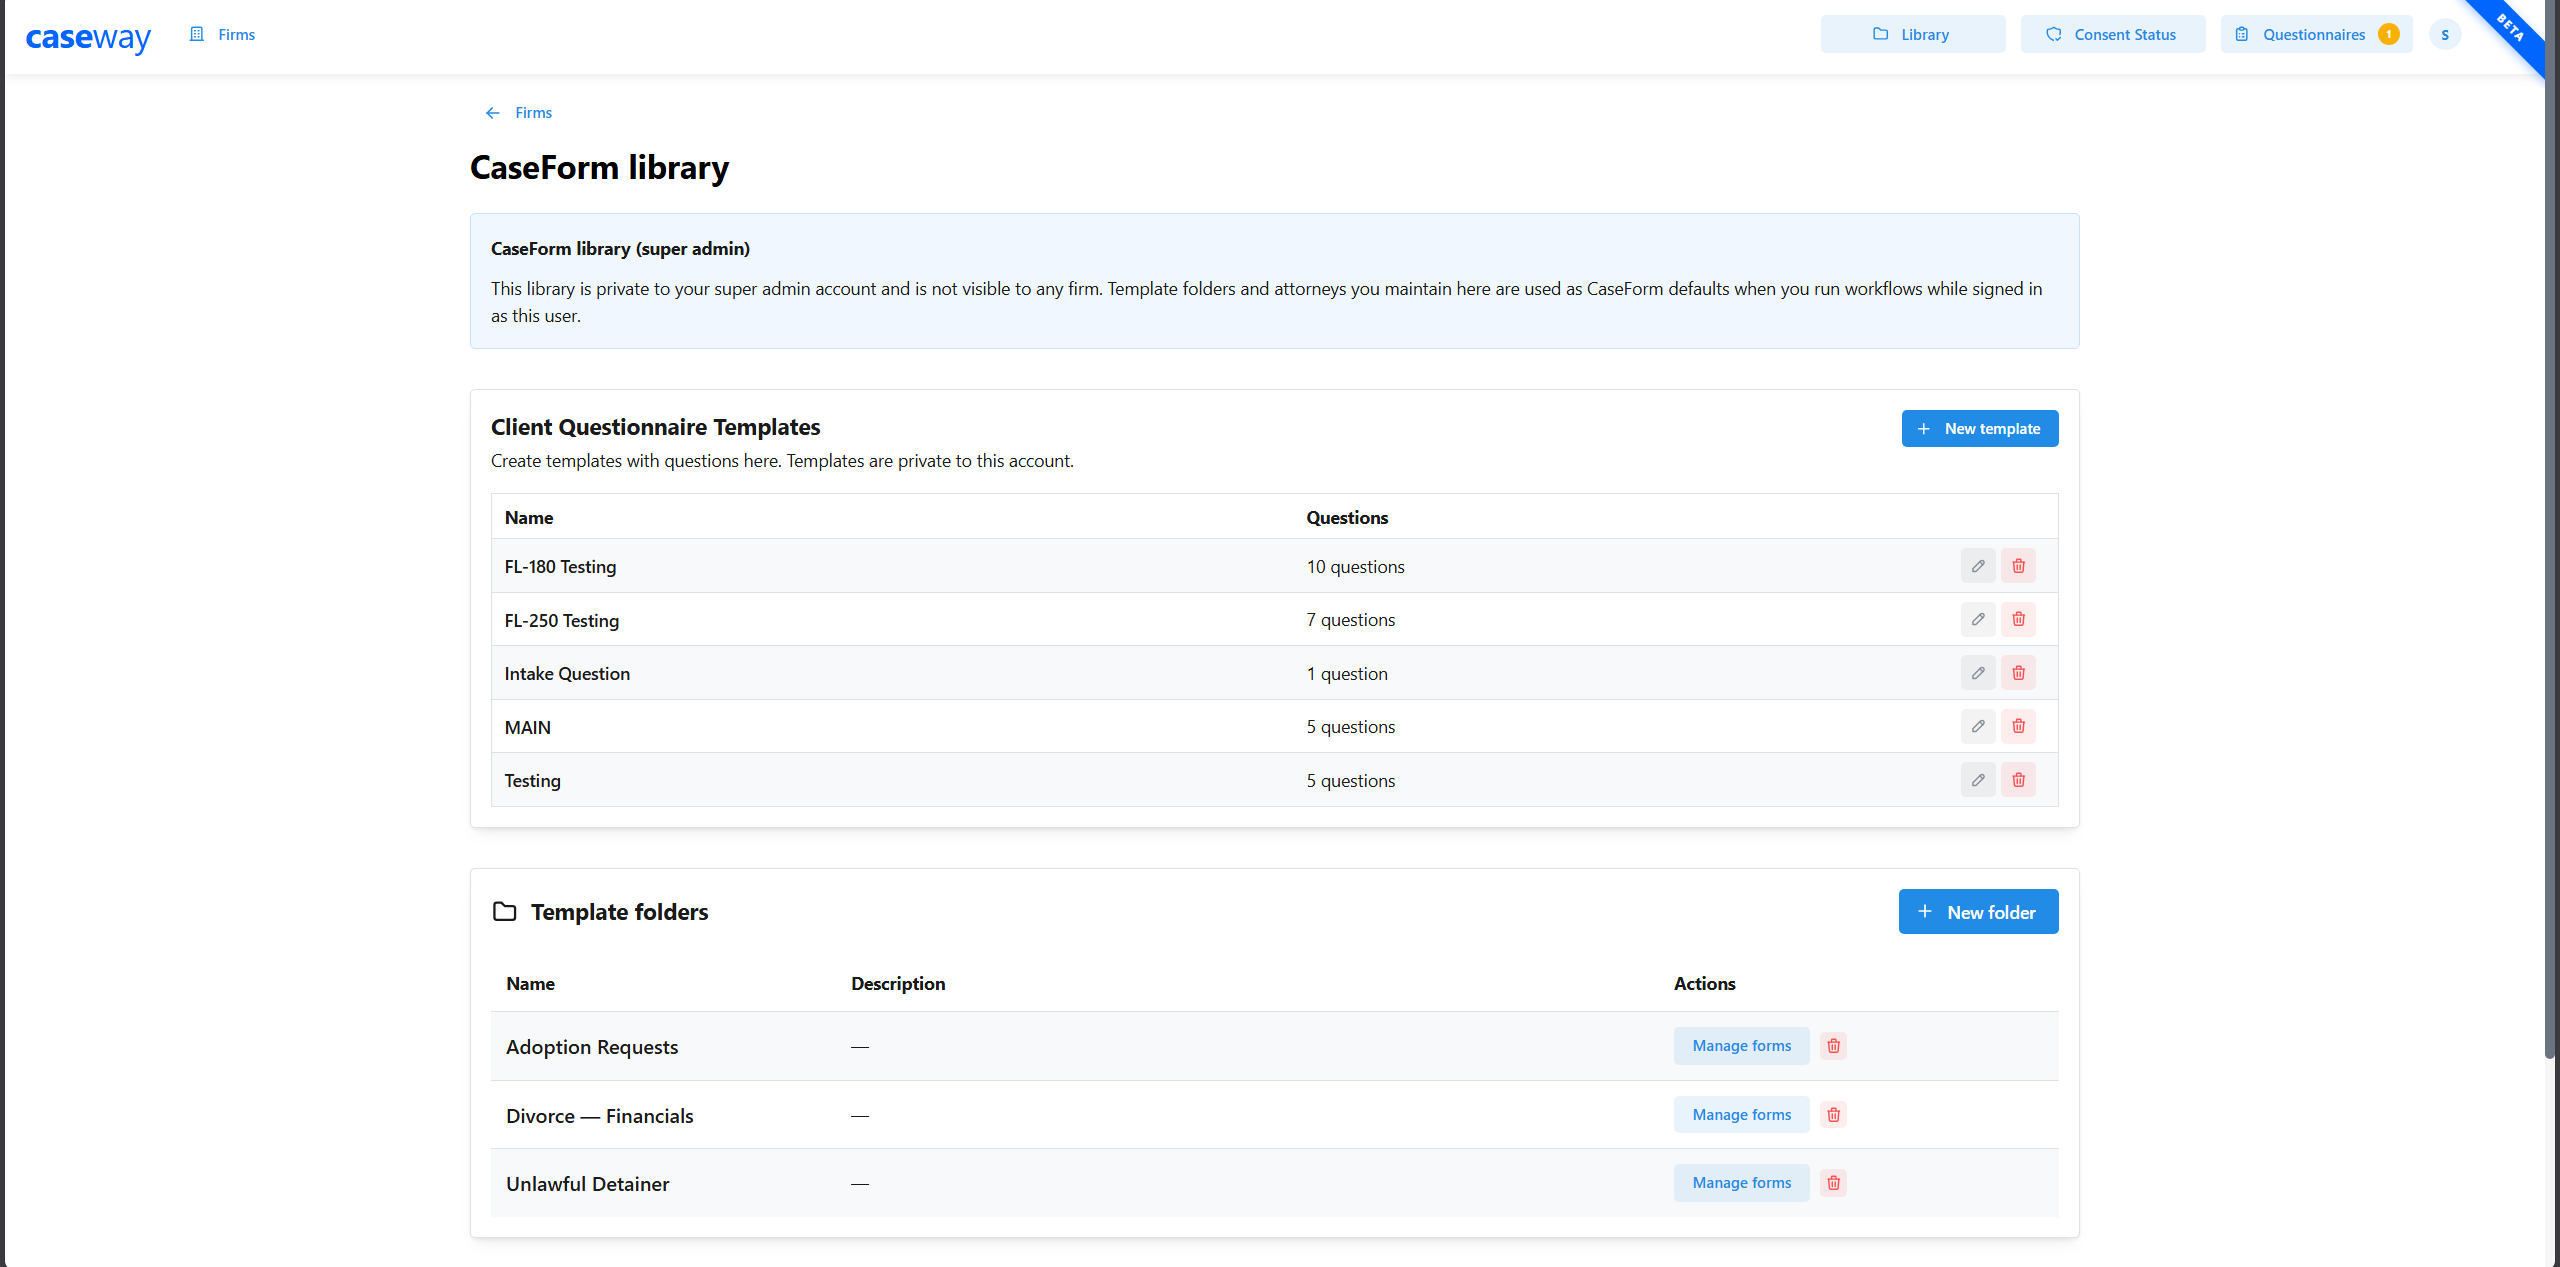
Task: Edit the FL-180 Testing template
Action: click(x=1978, y=566)
